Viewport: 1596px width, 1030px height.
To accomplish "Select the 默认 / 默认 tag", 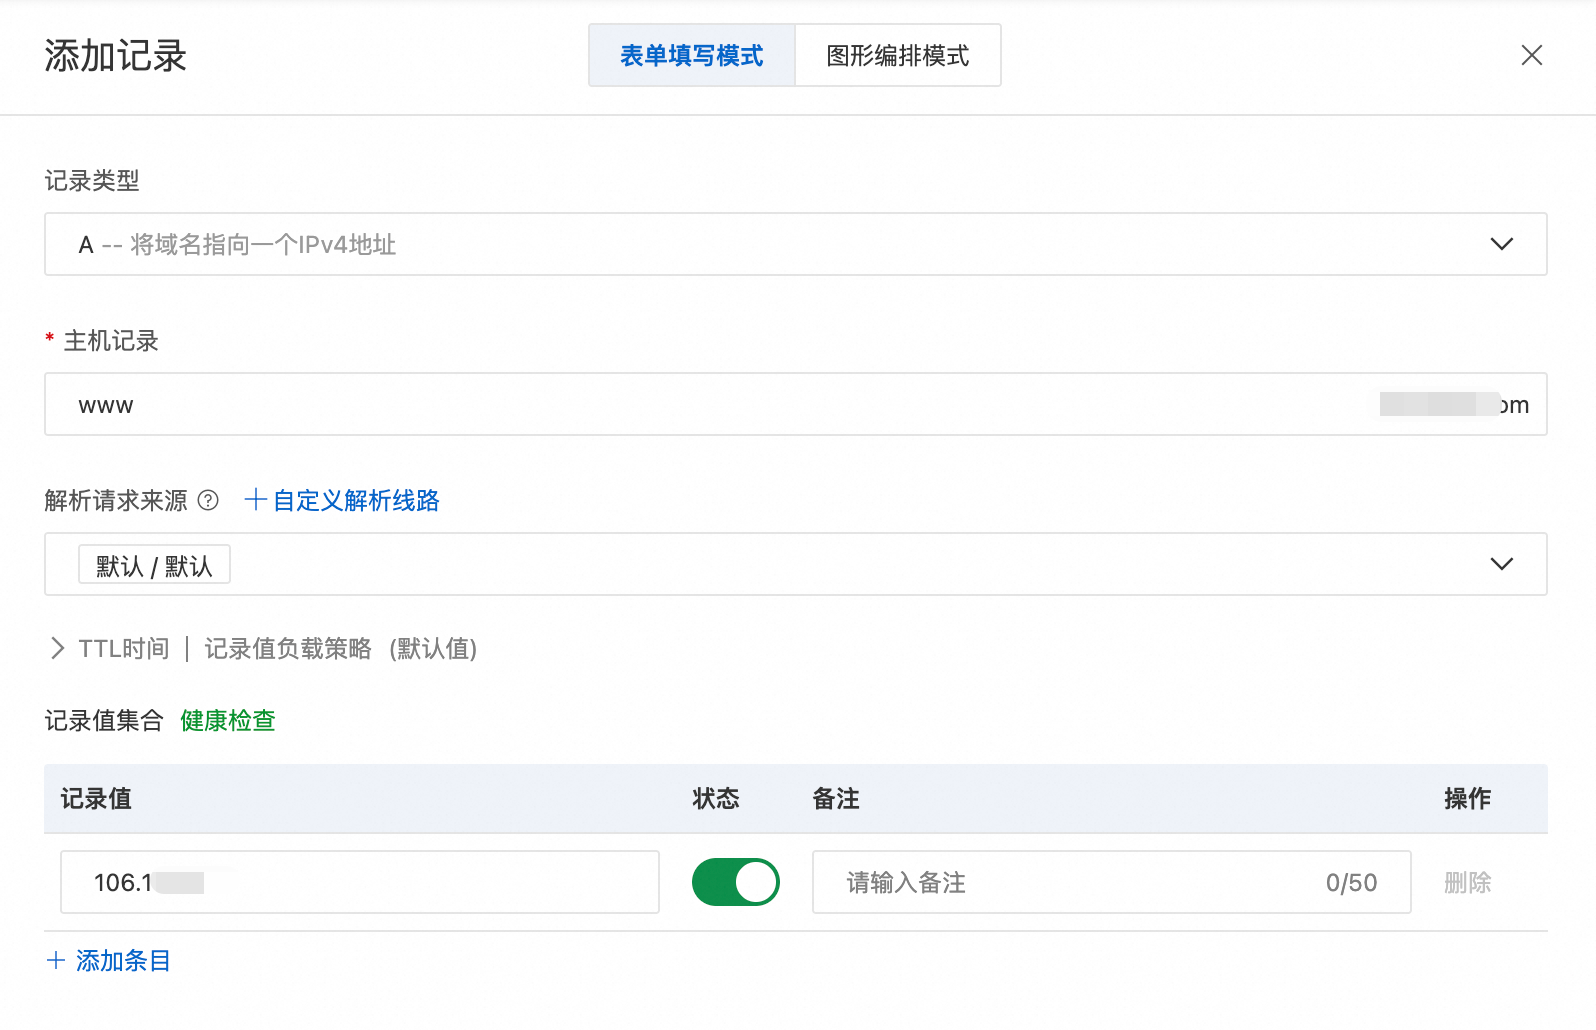I will click(x=154, y=566).
